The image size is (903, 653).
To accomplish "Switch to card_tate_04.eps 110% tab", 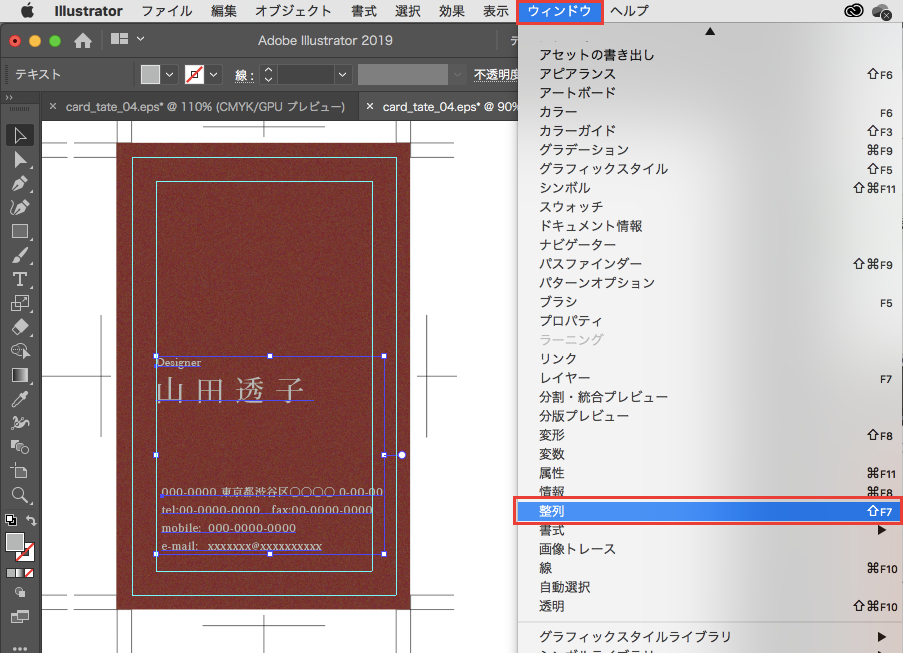I will (x=204, y=106).
